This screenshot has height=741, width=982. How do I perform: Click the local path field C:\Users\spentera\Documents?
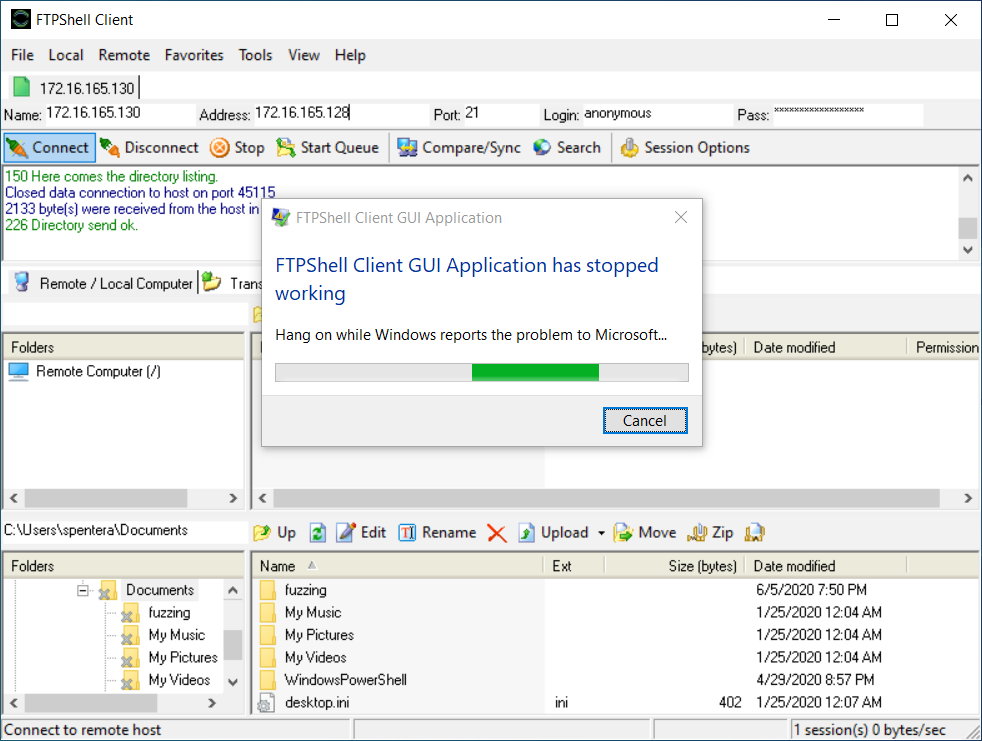tap(125, 531)
